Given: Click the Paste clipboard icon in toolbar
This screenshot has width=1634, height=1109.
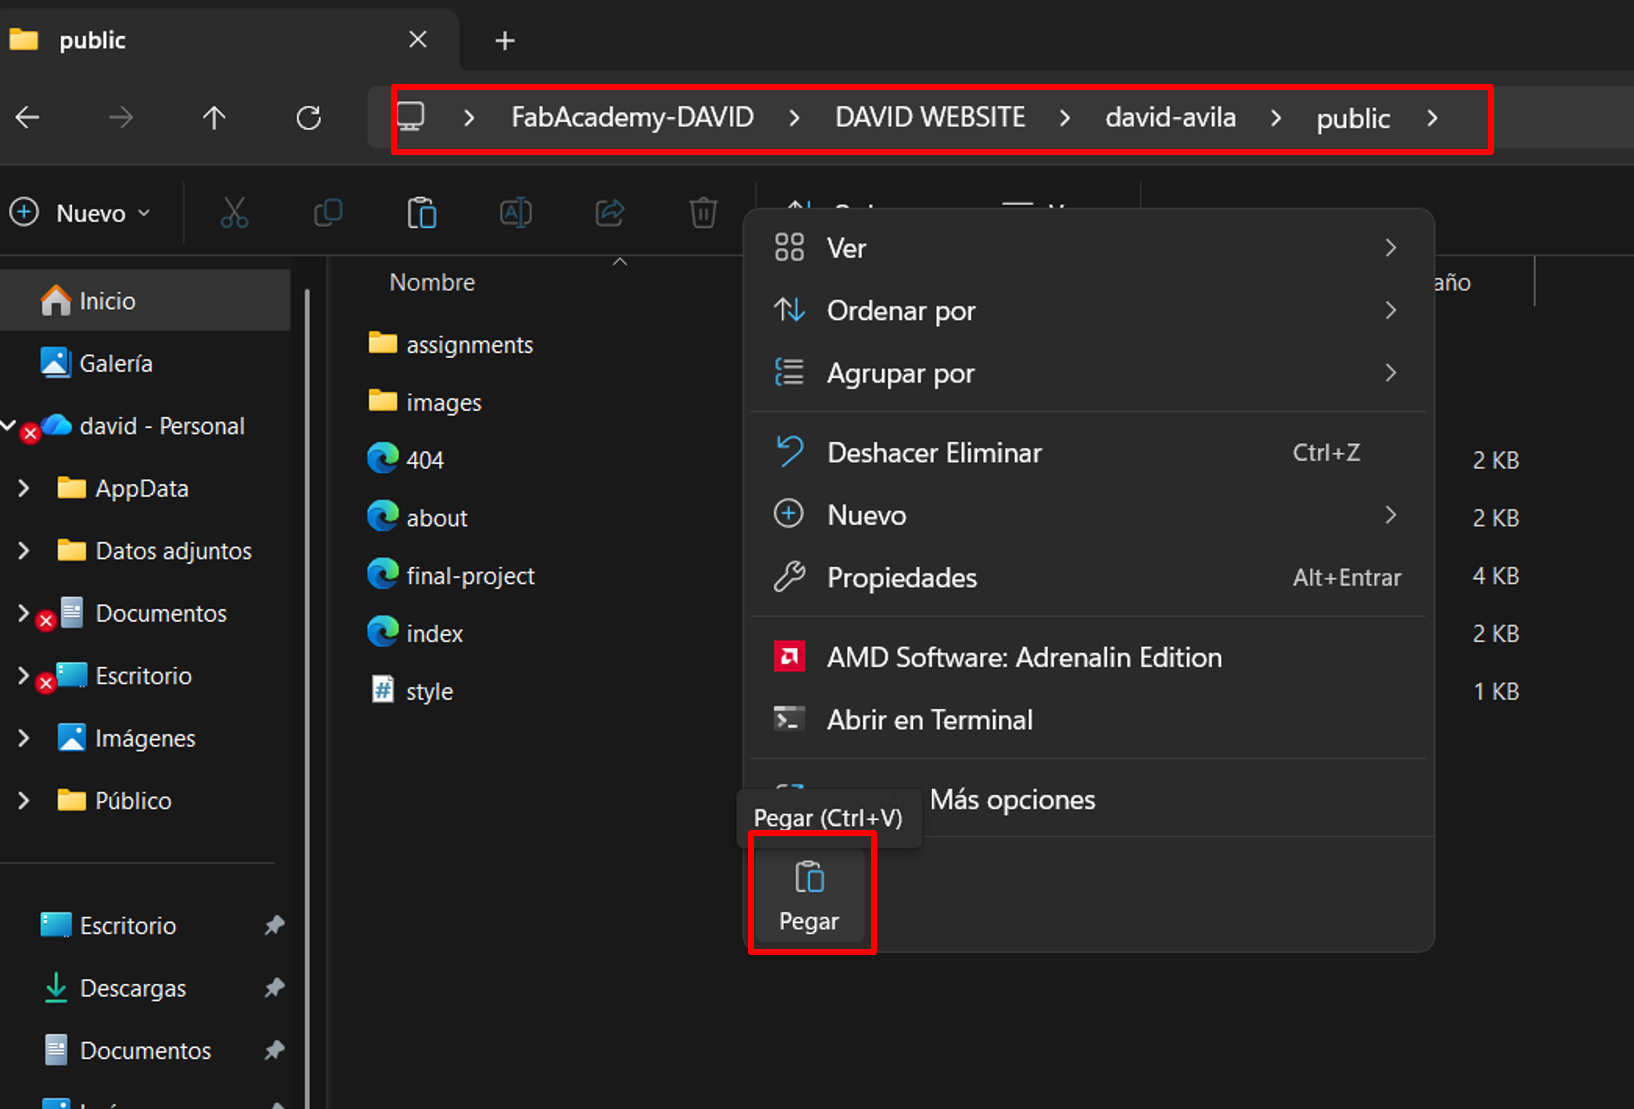Looking at the screenshot, I should 422,213.
